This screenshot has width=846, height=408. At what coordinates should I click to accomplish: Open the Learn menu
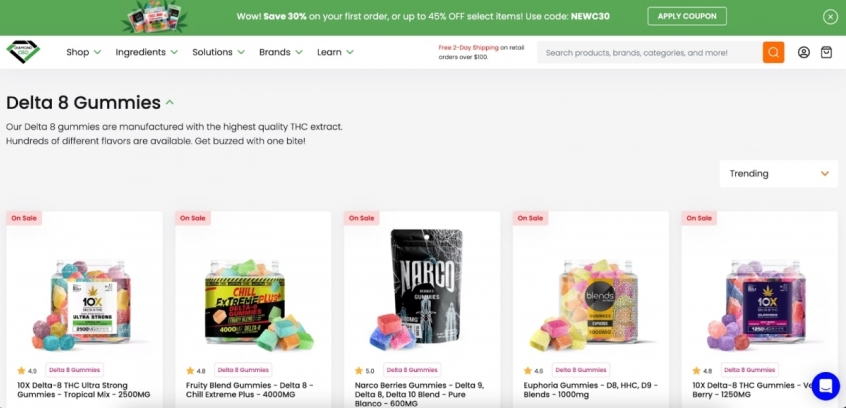pos(335,52)
